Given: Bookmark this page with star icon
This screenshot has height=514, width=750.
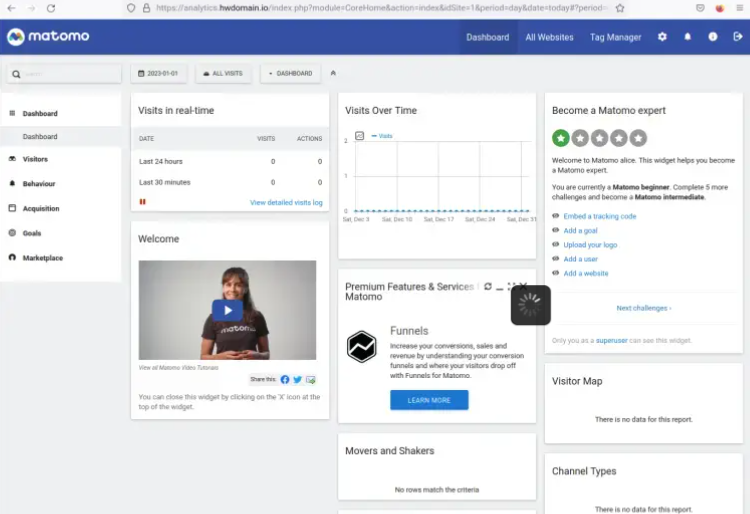Looking at the screenshot, I should [x=620, y=8].
